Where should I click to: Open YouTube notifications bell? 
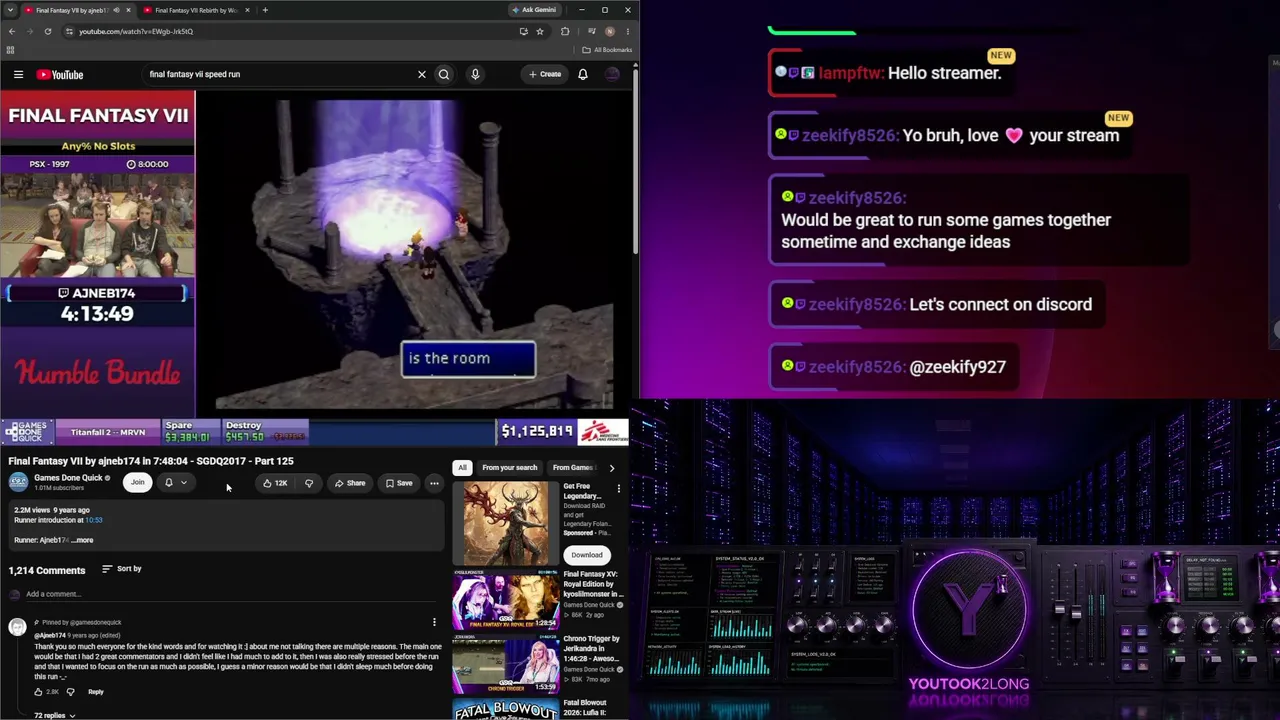click(x=583, y=74)
